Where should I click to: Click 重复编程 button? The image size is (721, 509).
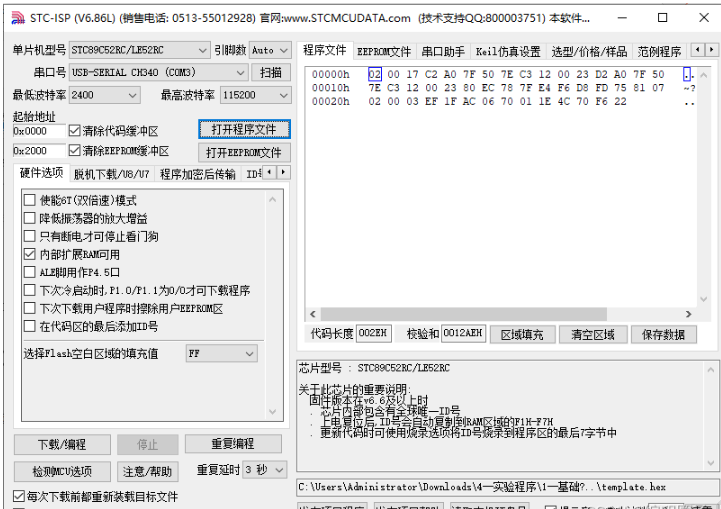tap(233, 444)
